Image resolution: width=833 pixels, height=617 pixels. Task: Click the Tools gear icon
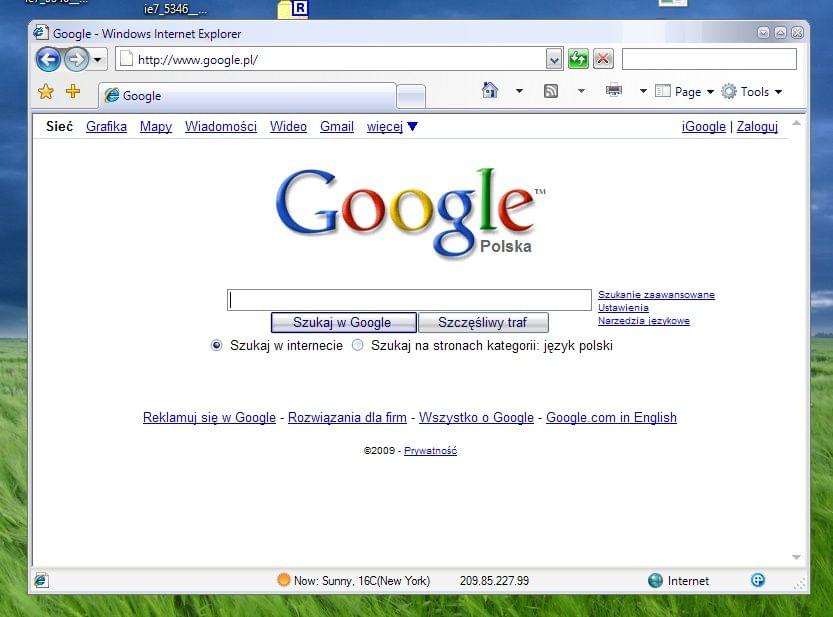point(729,91)
